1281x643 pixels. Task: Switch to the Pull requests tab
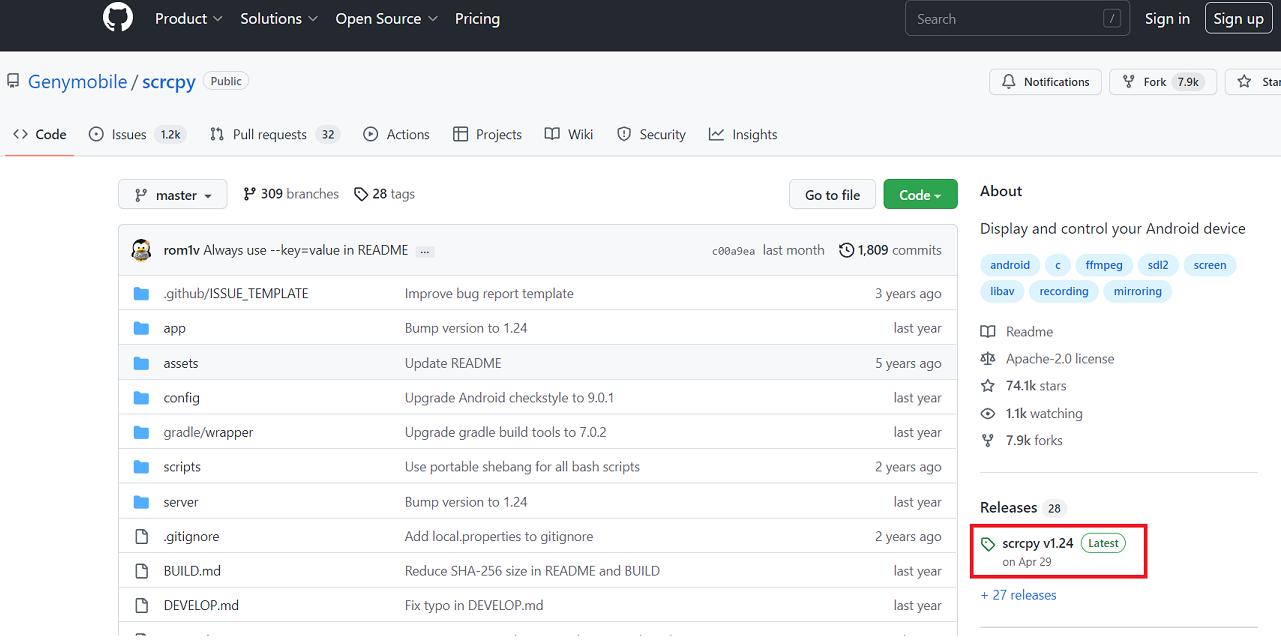click(274, 134)
